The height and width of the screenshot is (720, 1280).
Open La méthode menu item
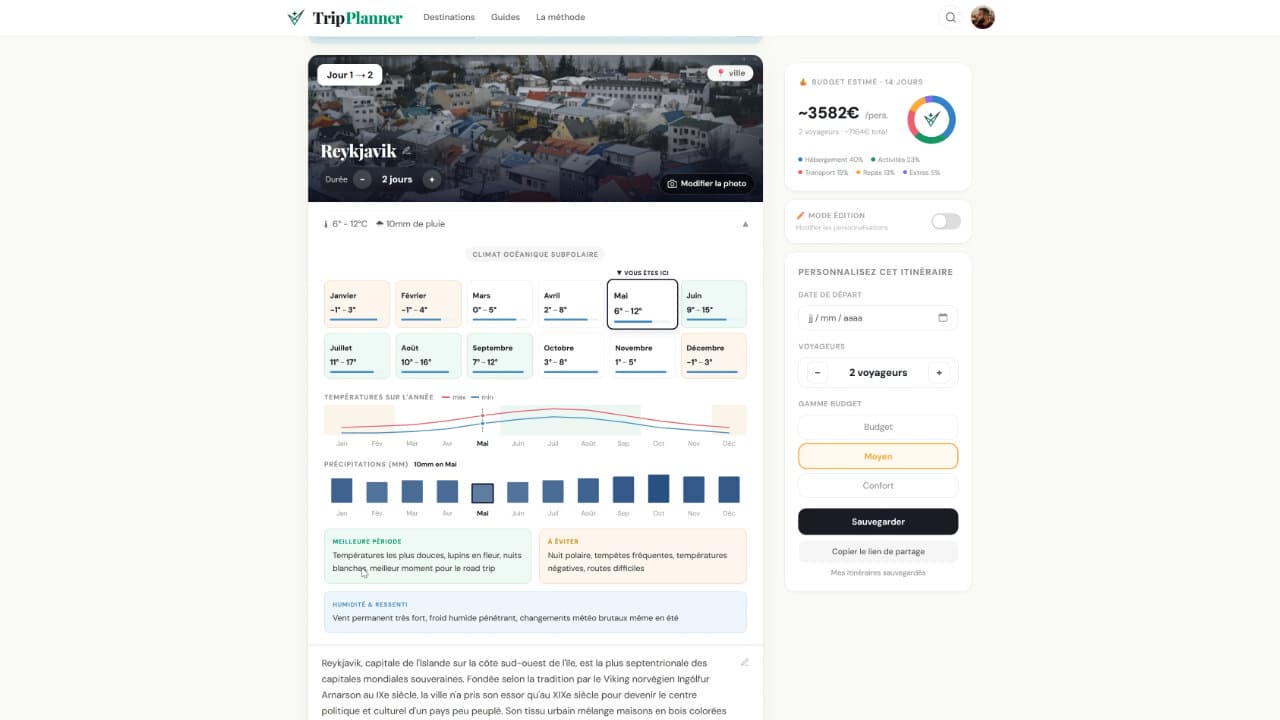(560, 17)
